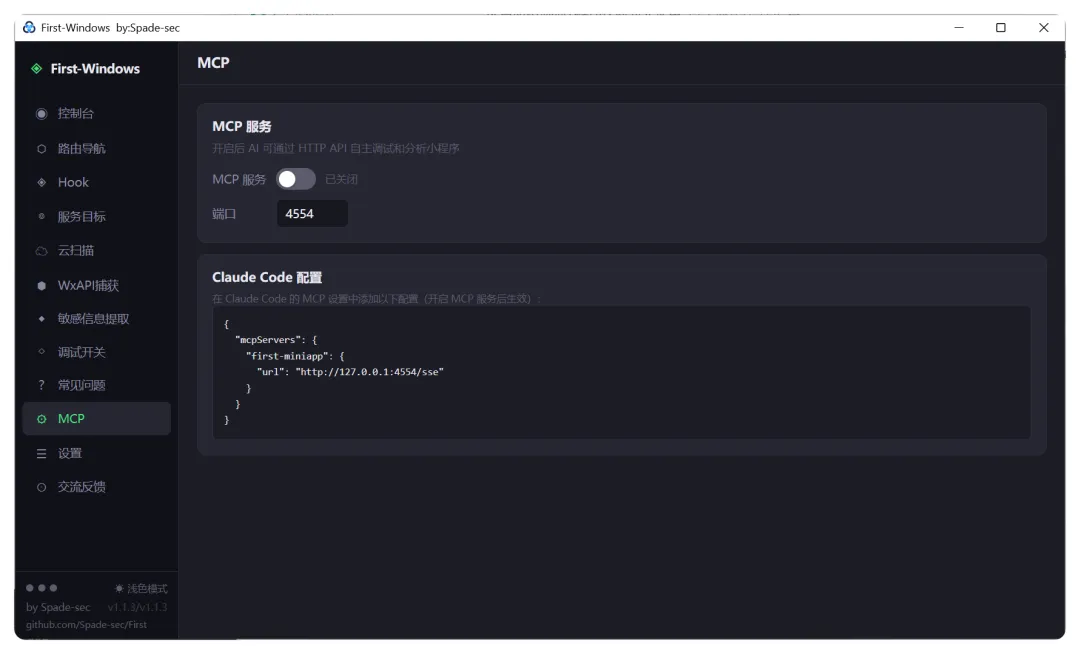
Task: Click the 端口 label
Action: (224, 214)
